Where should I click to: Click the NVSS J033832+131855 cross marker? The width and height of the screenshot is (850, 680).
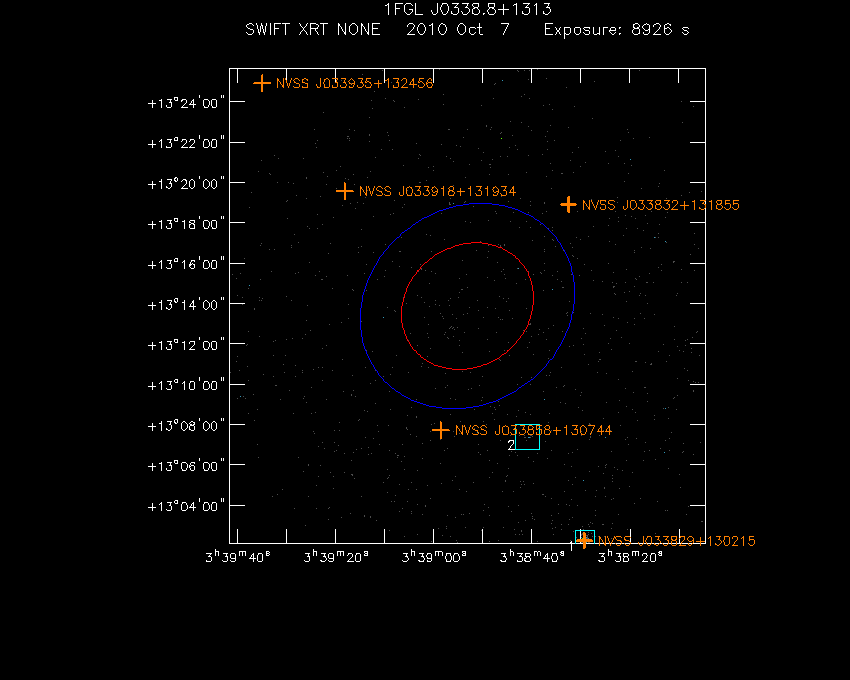(x=568, y=205)
